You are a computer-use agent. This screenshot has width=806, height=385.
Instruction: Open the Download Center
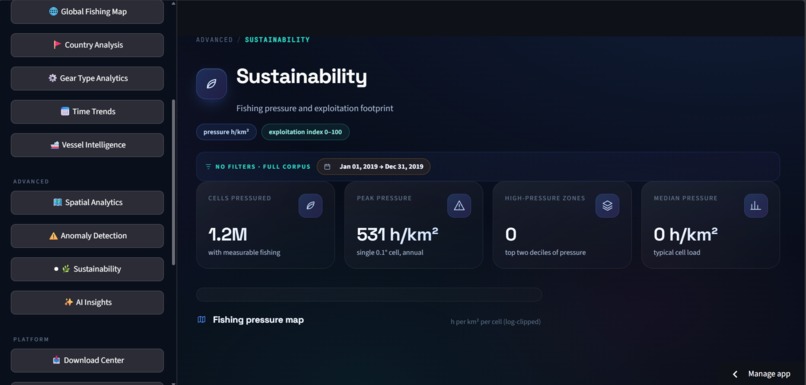[87, 360]
